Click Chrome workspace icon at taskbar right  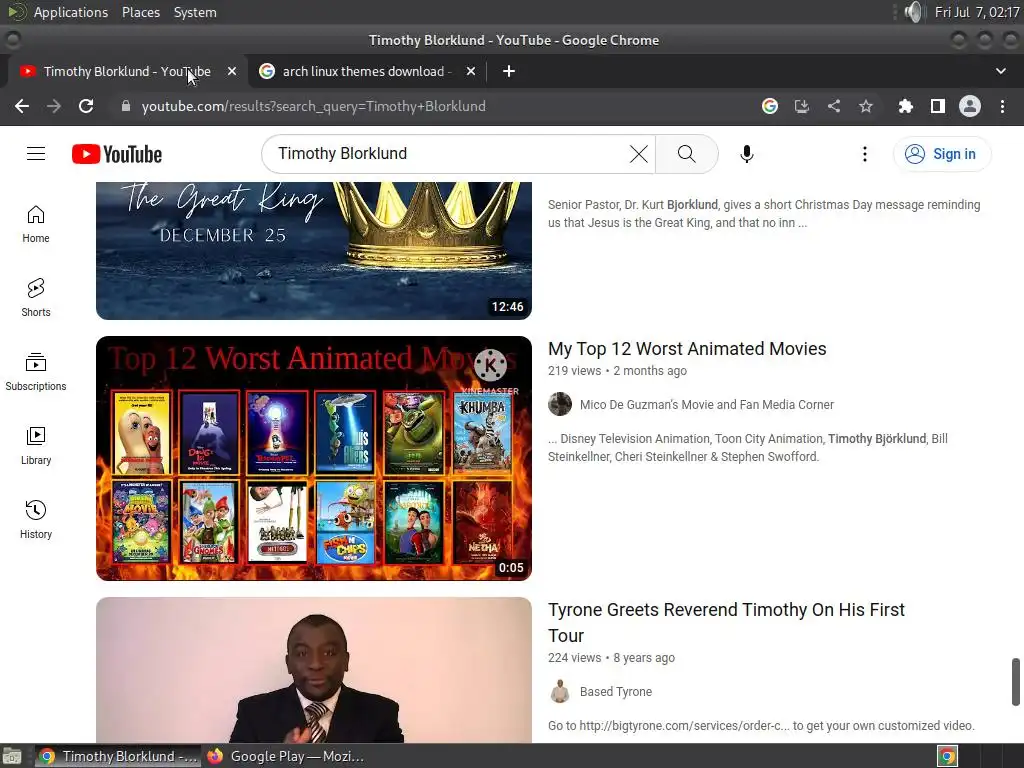[x=948, y=756]
